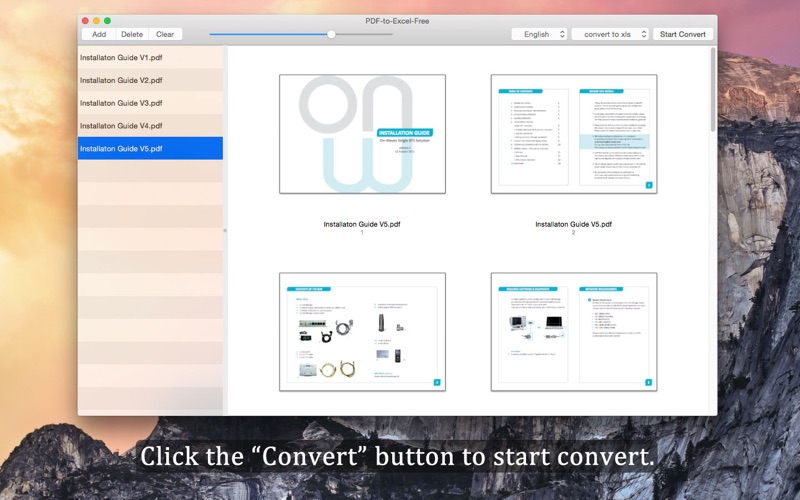Viewport: 800px width, 500px height.
Task: Clear the file list
Action: pos(165,34)
